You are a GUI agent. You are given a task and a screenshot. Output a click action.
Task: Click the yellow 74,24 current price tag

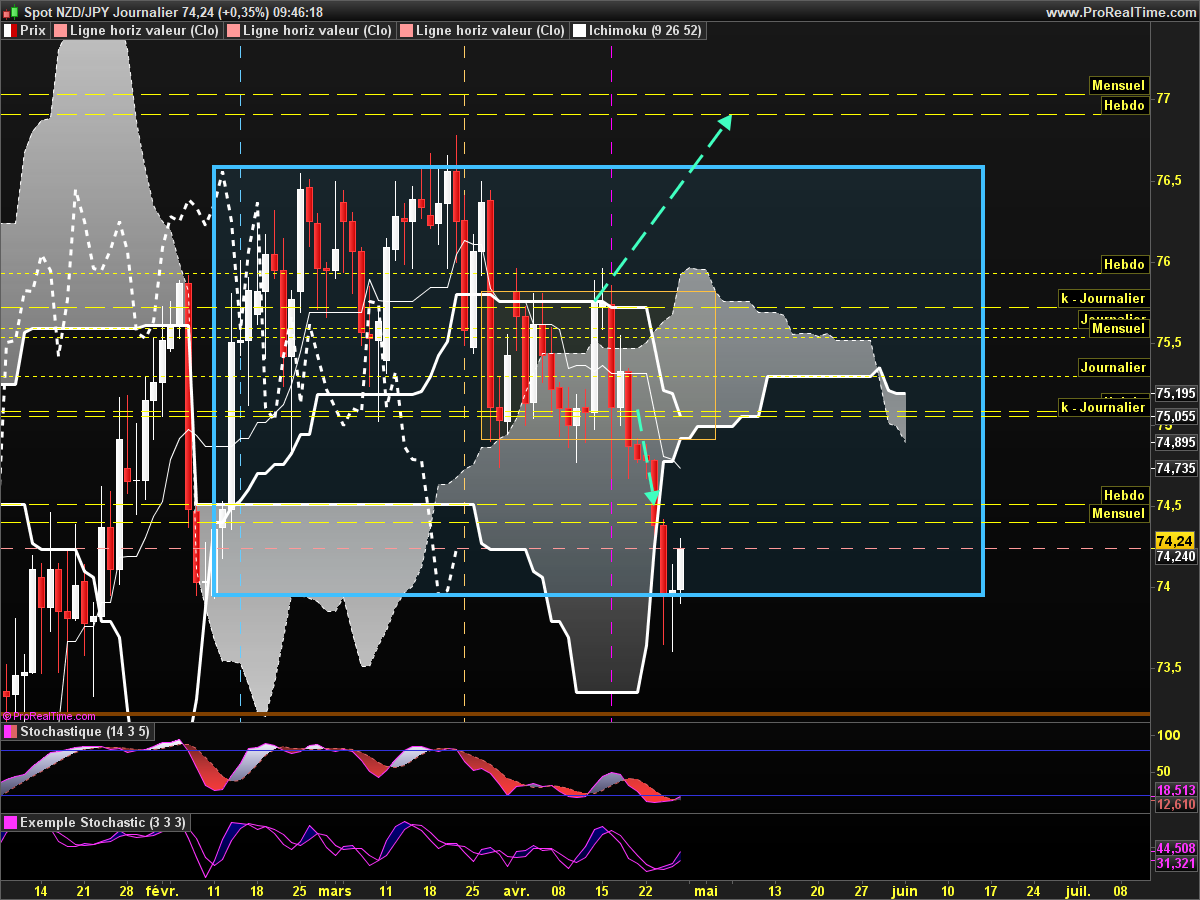pos(1175,540)
